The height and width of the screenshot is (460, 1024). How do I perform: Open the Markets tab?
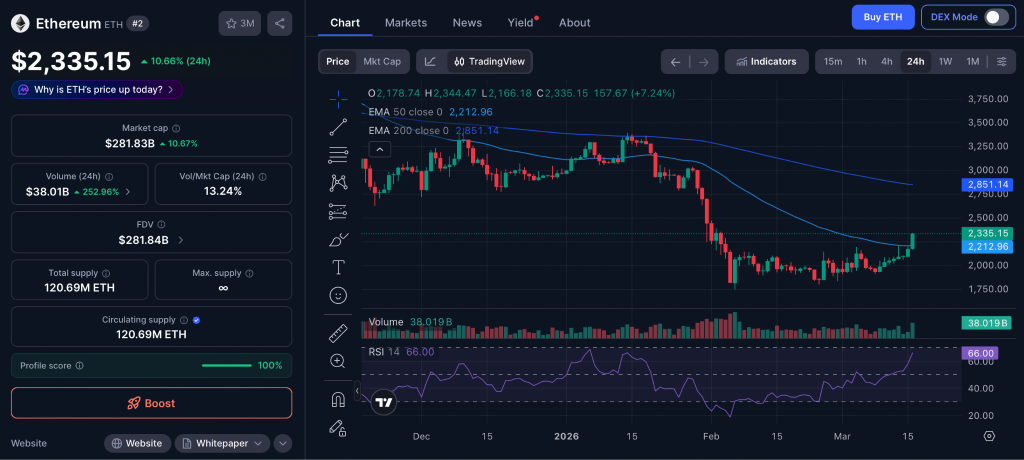[405, 22]
